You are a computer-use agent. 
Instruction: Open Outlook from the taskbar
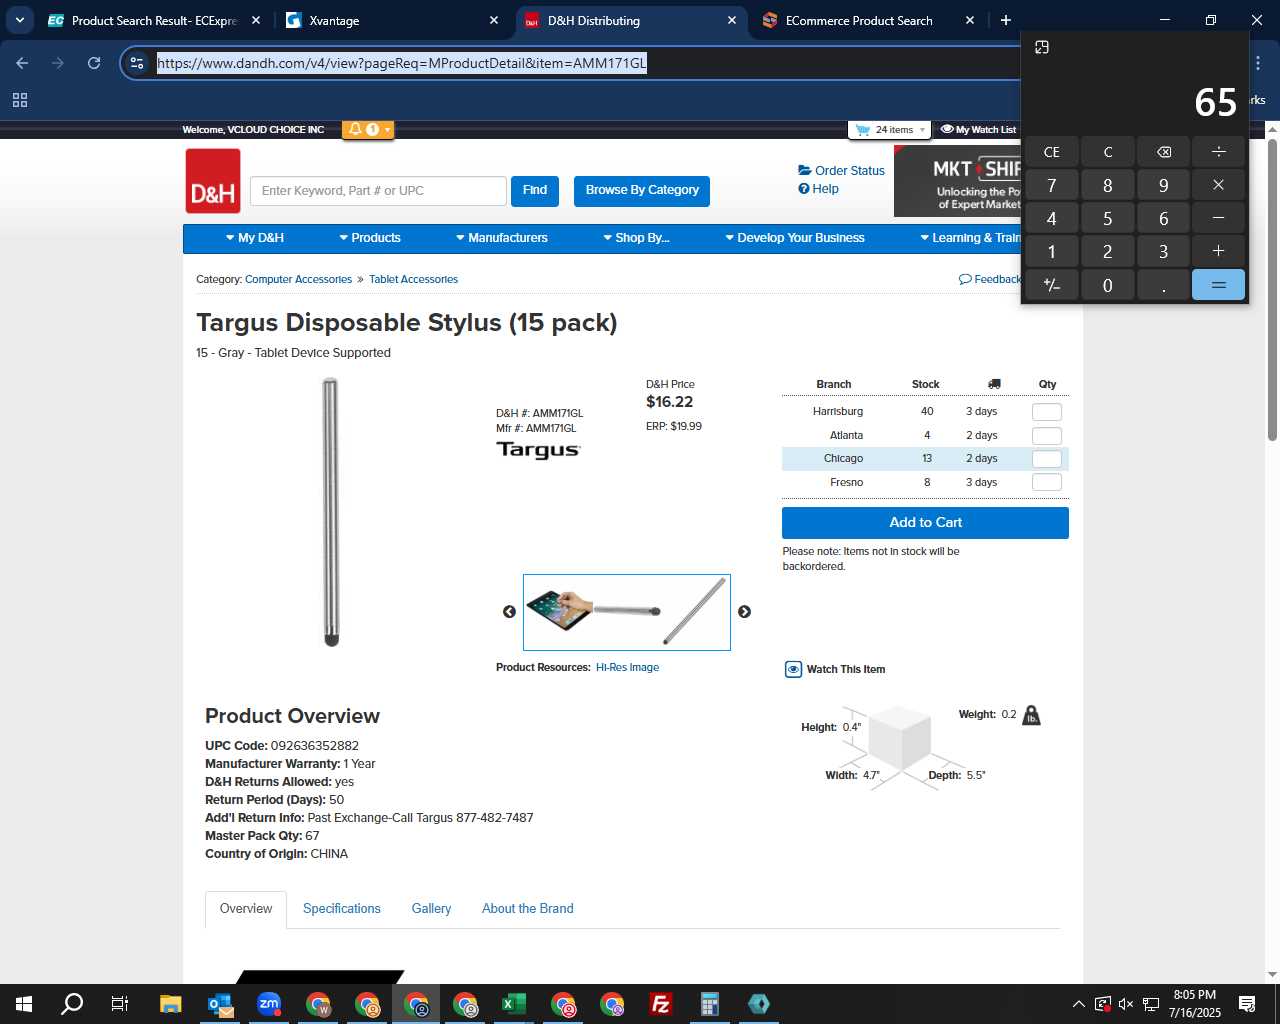point(220,1004)
